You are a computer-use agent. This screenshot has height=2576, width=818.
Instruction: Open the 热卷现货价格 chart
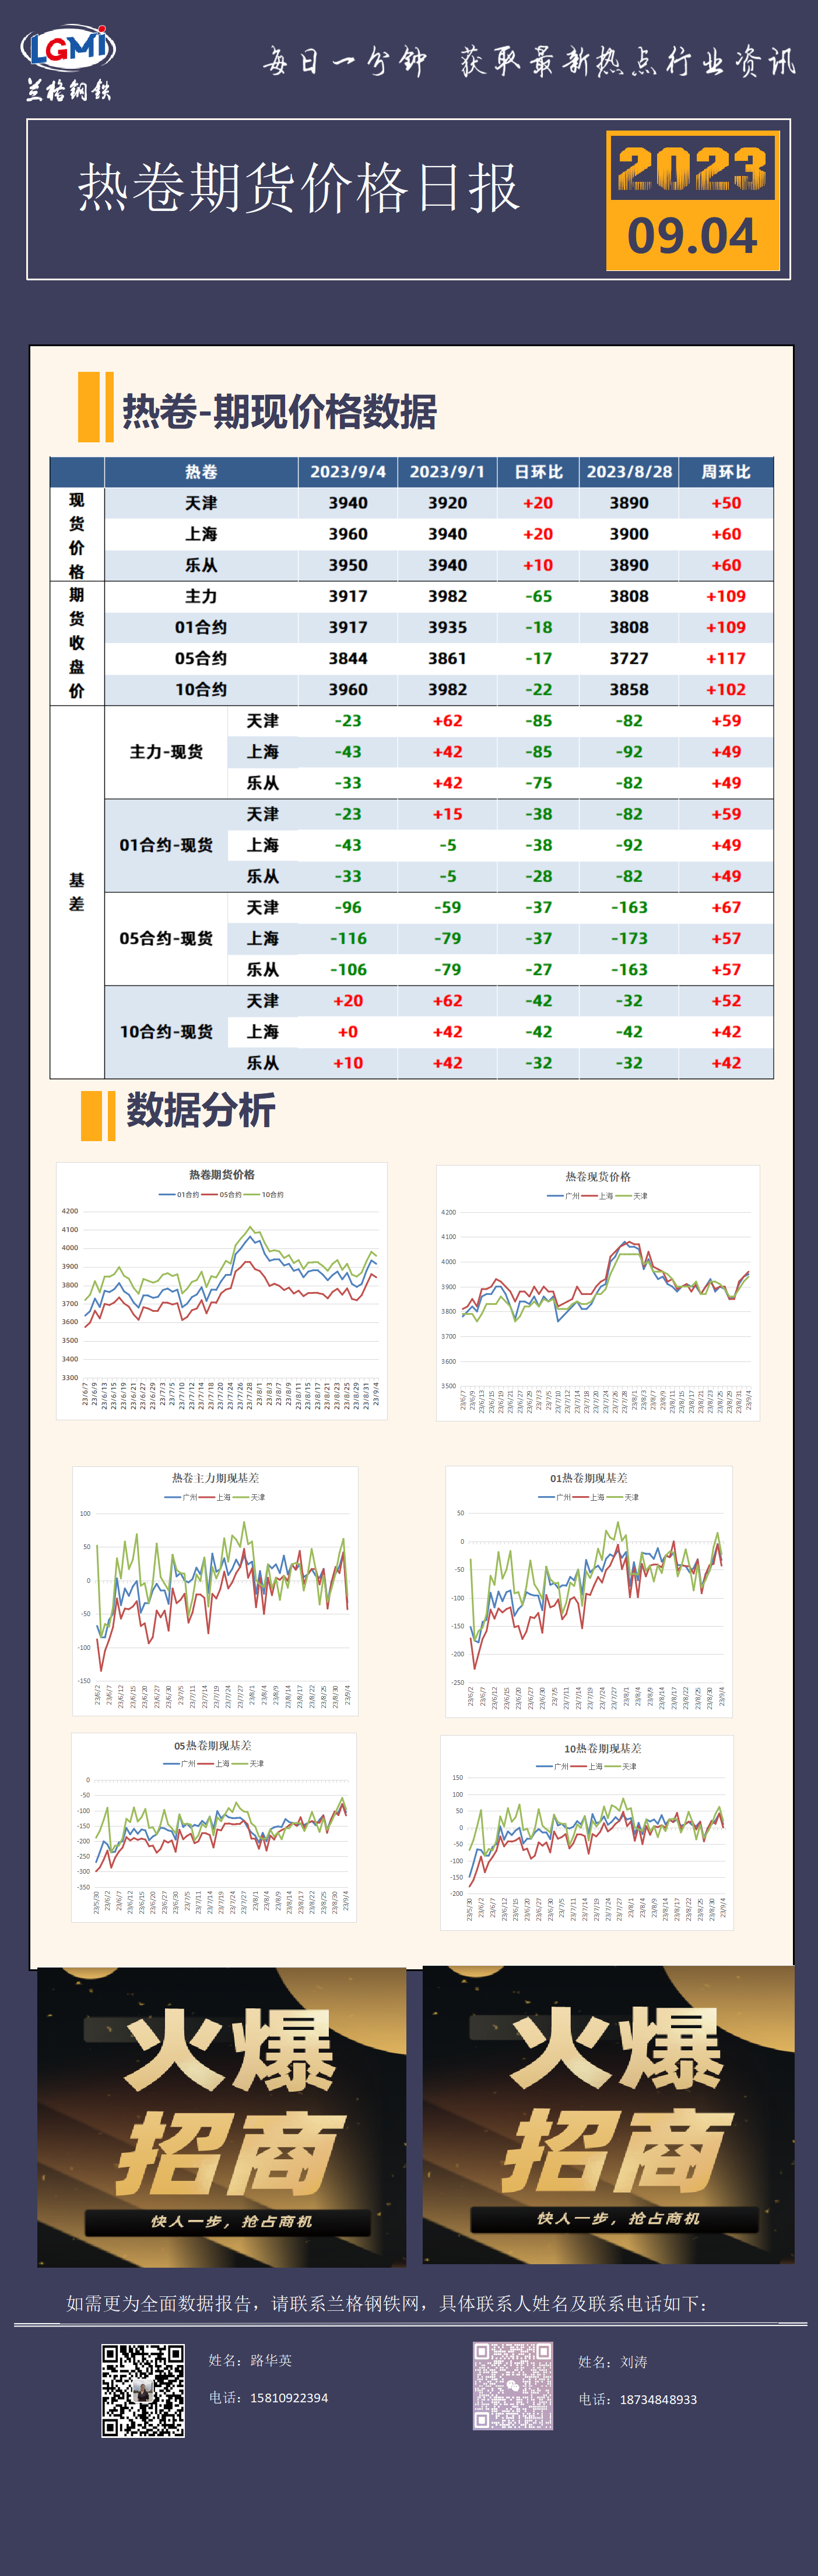pyautogui.click(x=597, y=1292)
